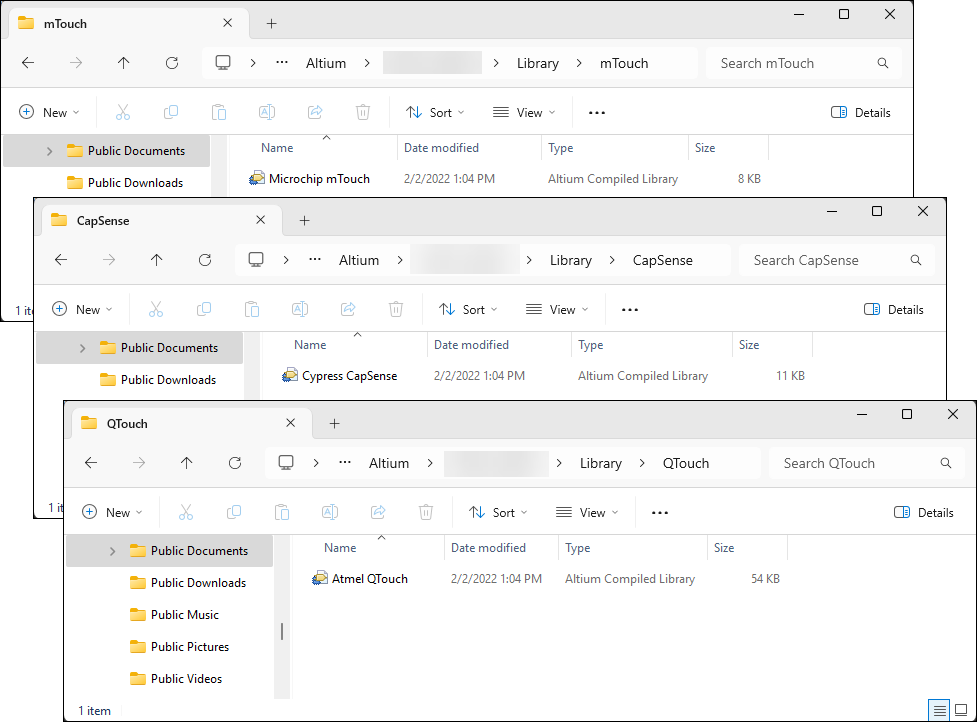Viewport: 977px width, 722px height.
Task: Refresh the QTouch folder view
Action: coord(235,463)
